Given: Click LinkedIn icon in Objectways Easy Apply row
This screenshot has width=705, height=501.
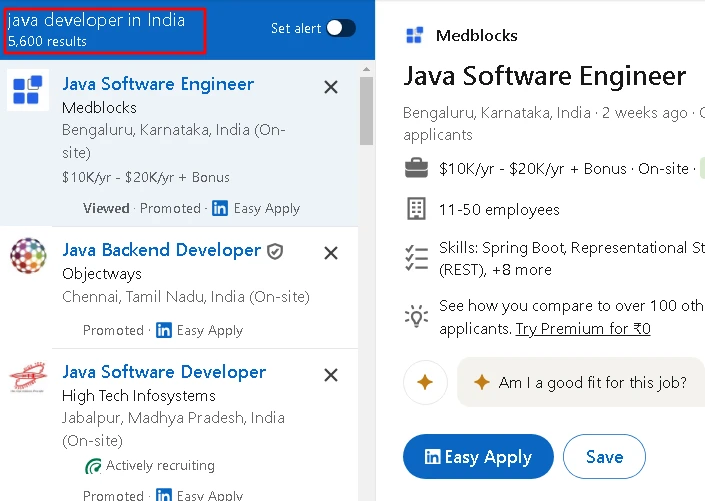Looking at the screenshot, I should coord(164,330).
